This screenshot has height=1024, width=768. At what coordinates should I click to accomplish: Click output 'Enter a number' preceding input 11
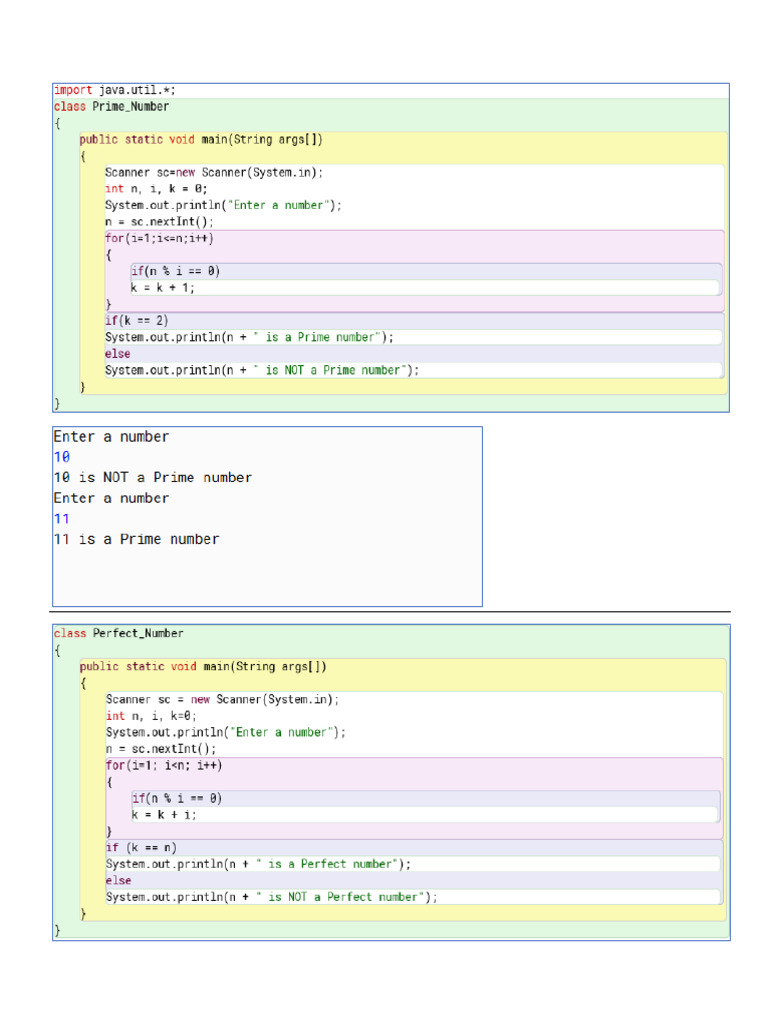tap(111, 498)
